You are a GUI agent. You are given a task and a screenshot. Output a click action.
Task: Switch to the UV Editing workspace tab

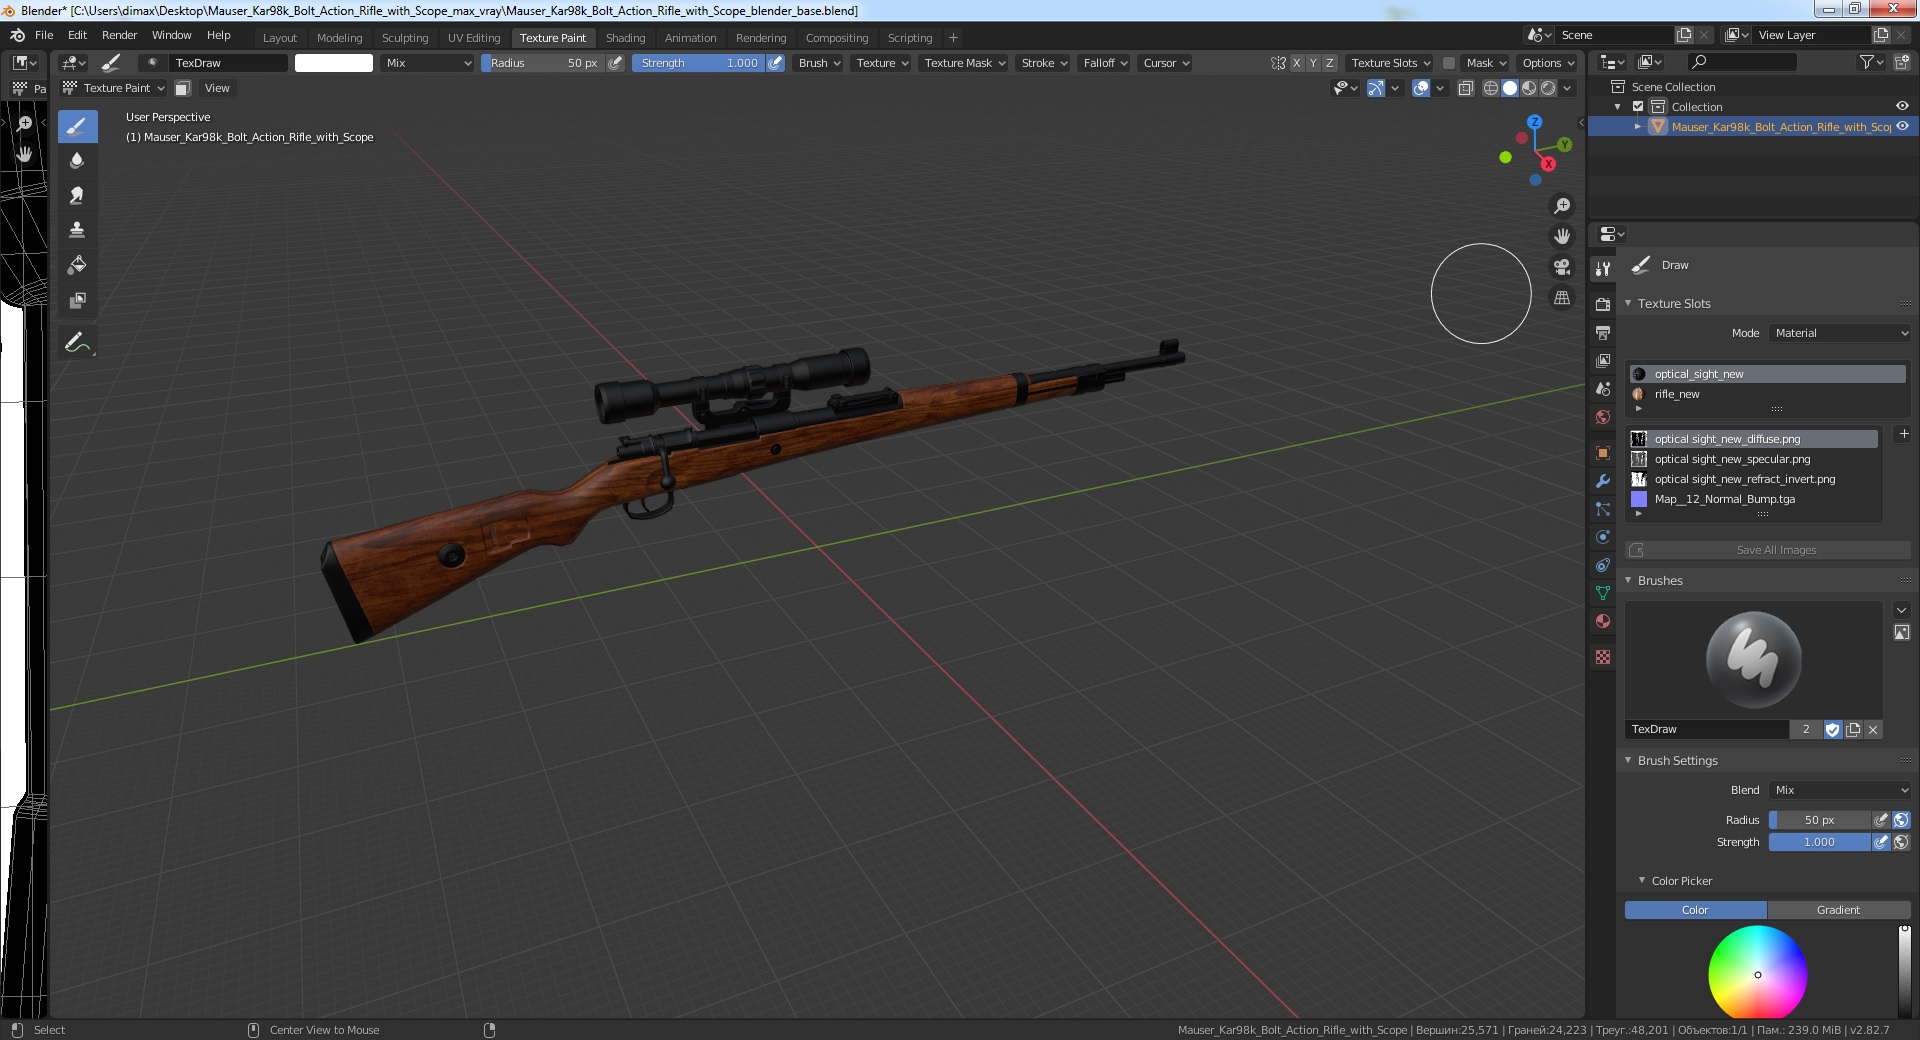pos(474,38)
